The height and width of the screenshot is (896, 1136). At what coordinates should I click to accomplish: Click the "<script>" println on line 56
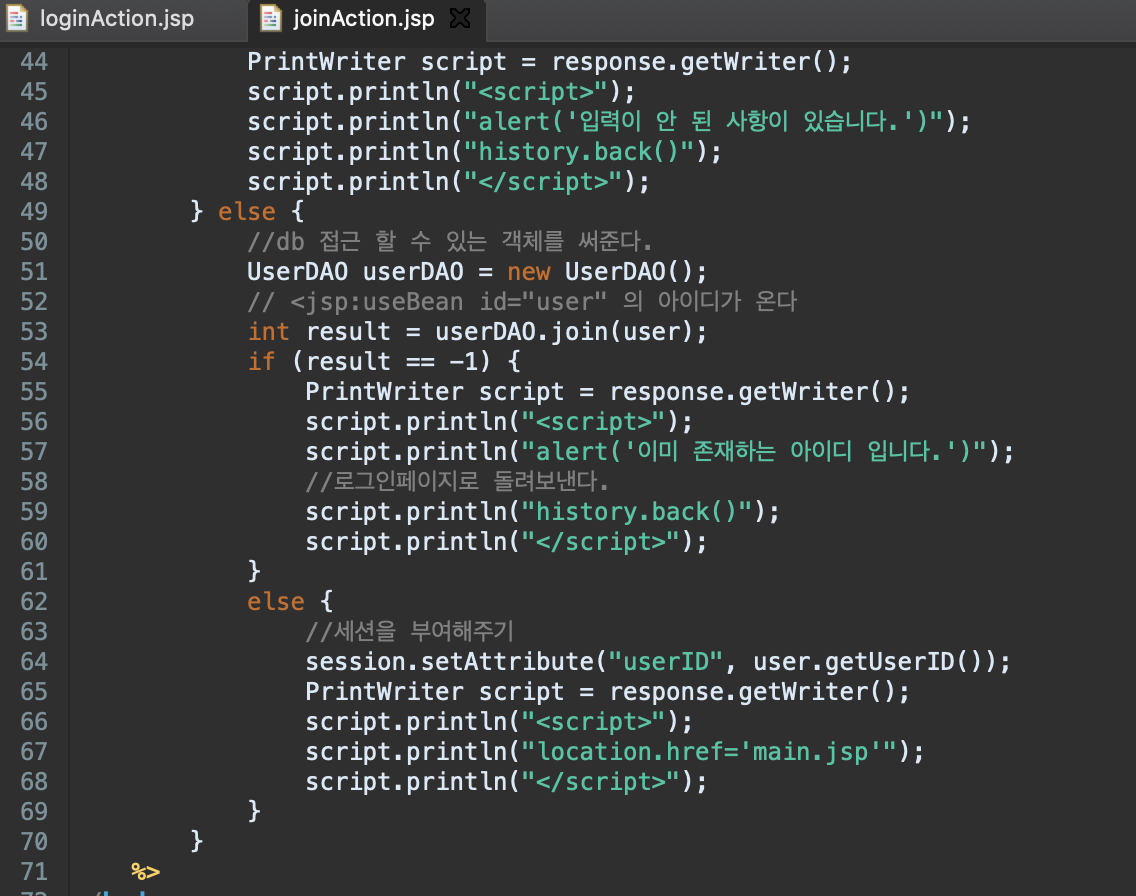point(498,422)
